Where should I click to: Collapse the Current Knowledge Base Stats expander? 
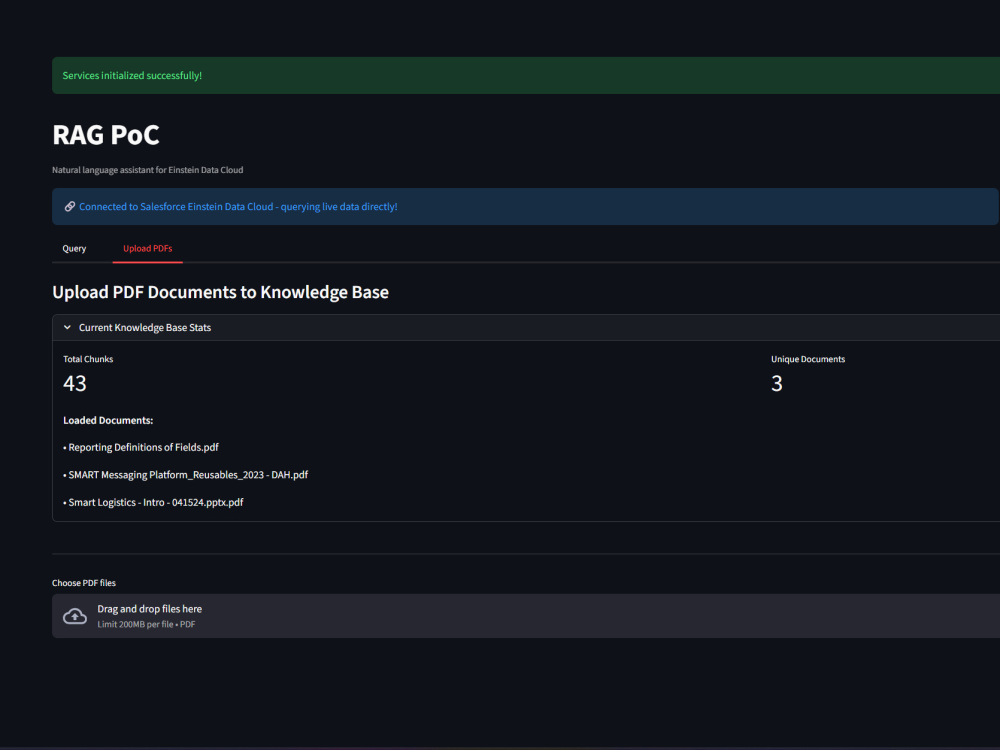click(67, 327)
